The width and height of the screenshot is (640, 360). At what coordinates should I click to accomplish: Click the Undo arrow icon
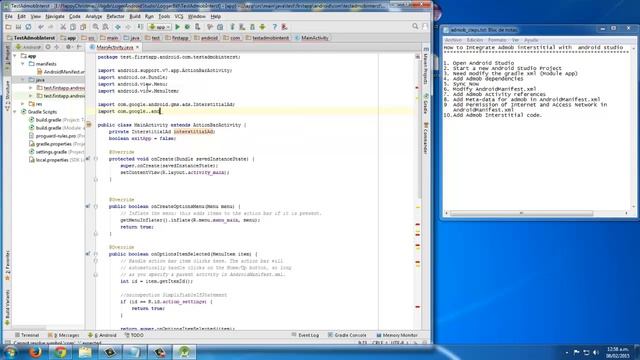click(41, 27)
